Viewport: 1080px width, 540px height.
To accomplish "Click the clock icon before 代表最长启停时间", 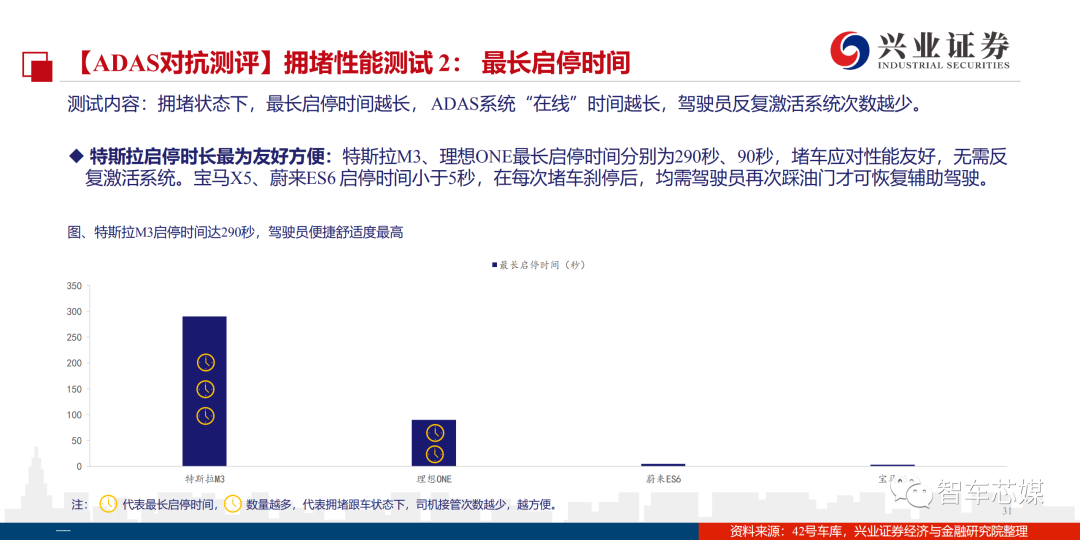I will 109,504.
